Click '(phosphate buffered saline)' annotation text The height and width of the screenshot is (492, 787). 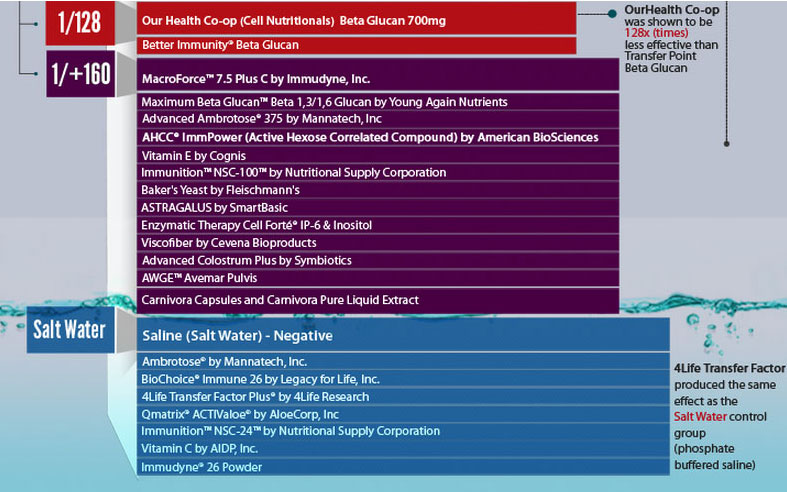click(715, 456)
